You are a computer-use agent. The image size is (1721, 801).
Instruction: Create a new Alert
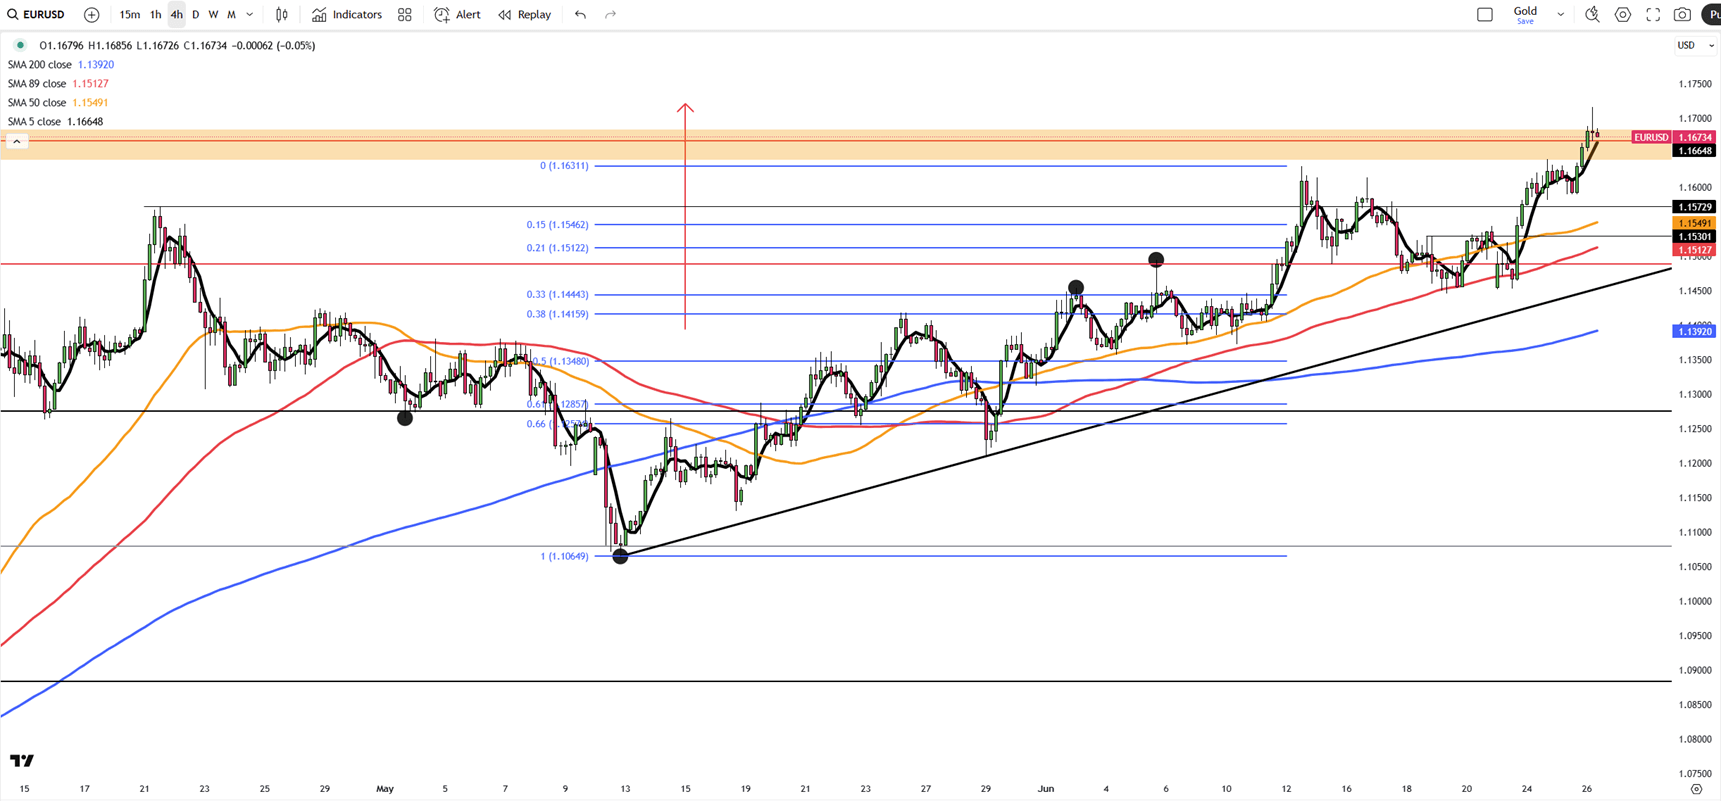pos(457,15)
